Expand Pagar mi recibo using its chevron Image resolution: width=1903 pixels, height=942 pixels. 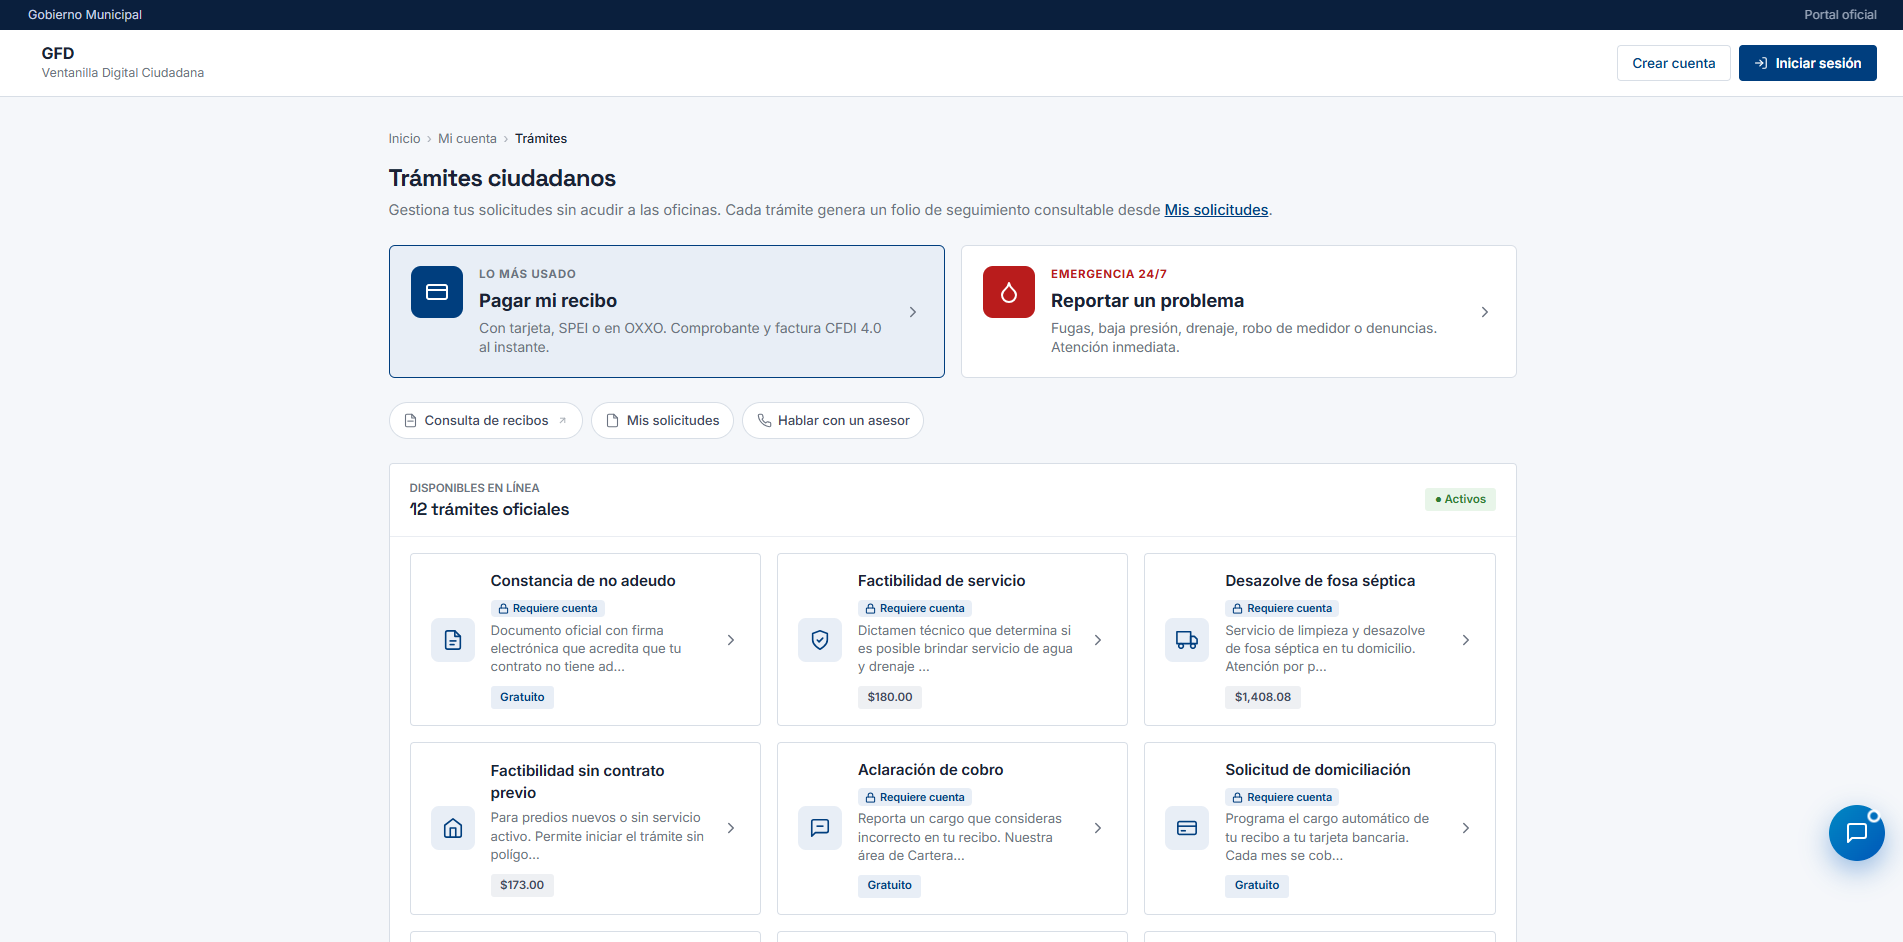(912, 312)
